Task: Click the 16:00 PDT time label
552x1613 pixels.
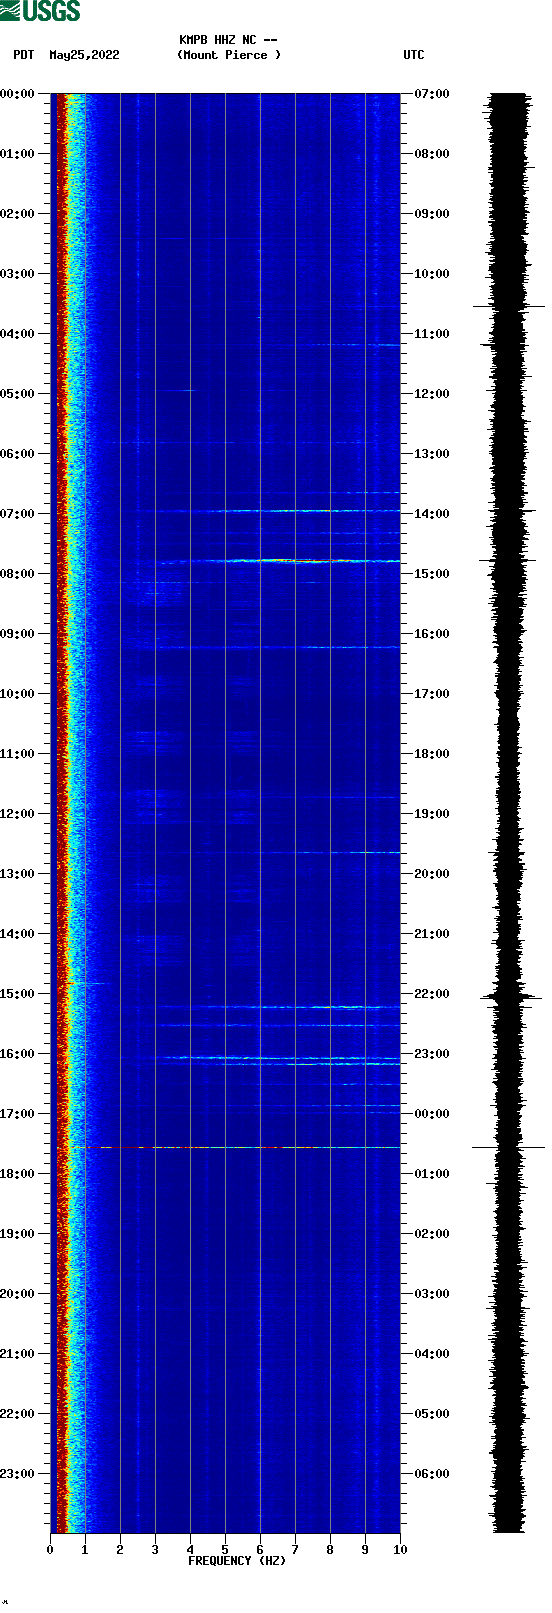Action: pyautogui.click(x=18, y=1054)
